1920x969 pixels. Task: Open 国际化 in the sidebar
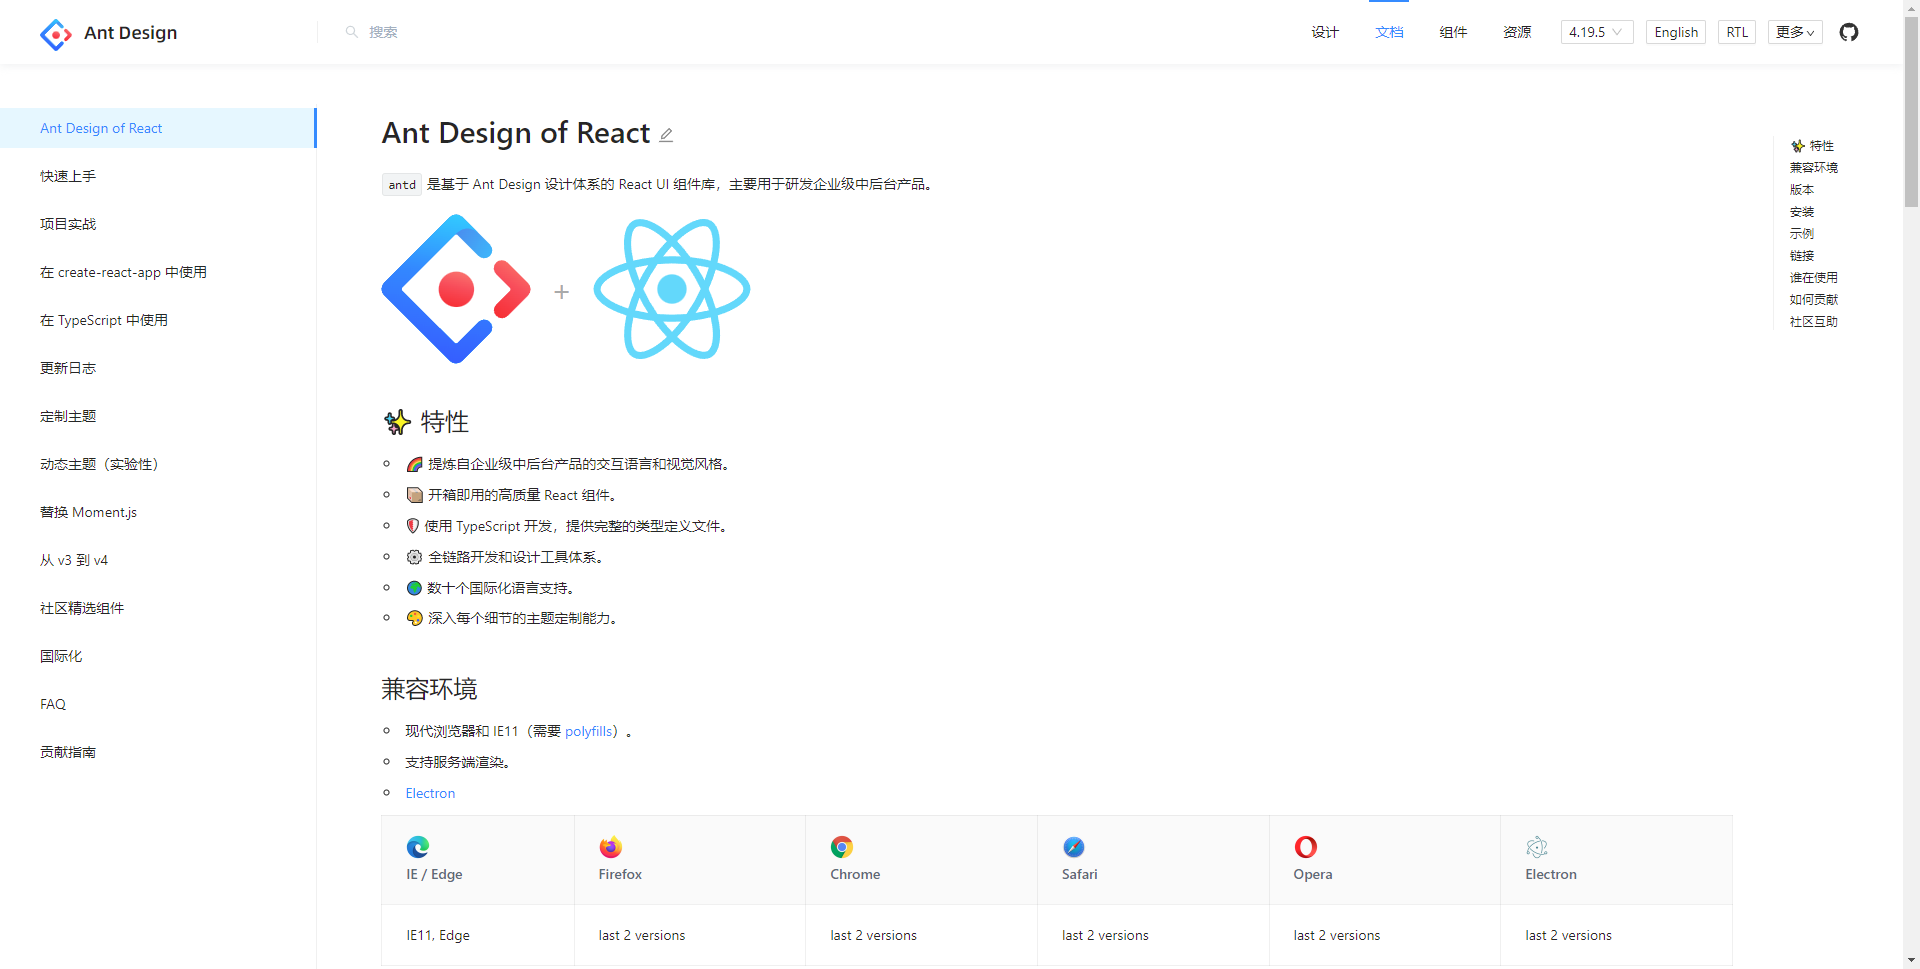(x=158, y=656)
